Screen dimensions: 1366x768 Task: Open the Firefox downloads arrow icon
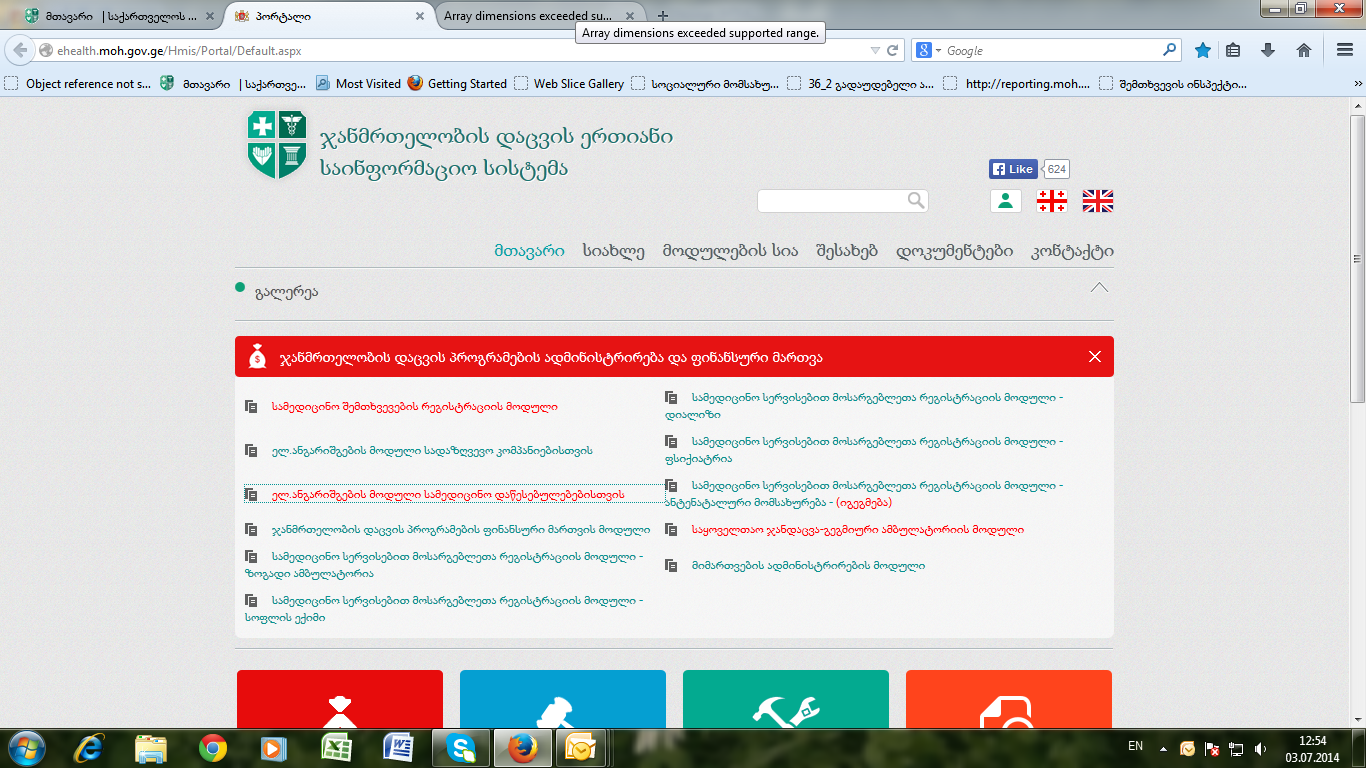click(1268, 50)
